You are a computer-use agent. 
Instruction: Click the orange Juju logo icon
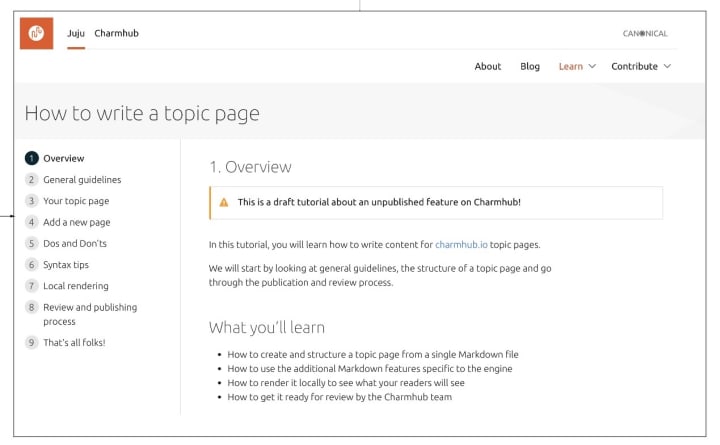point(36,33)
